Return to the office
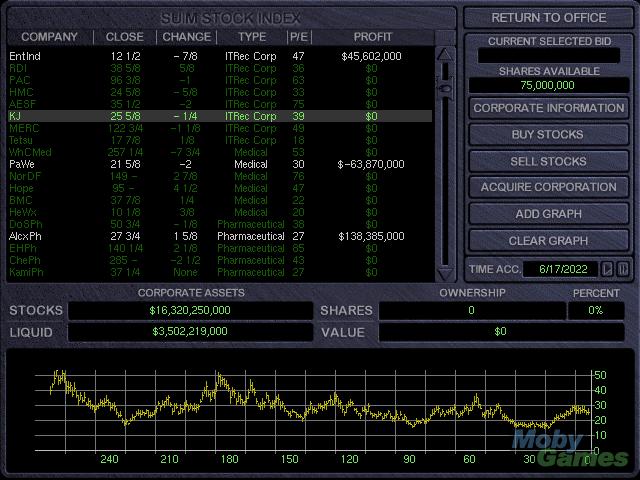The height and width of the screenshot is (480, 640). coord(548,18)
